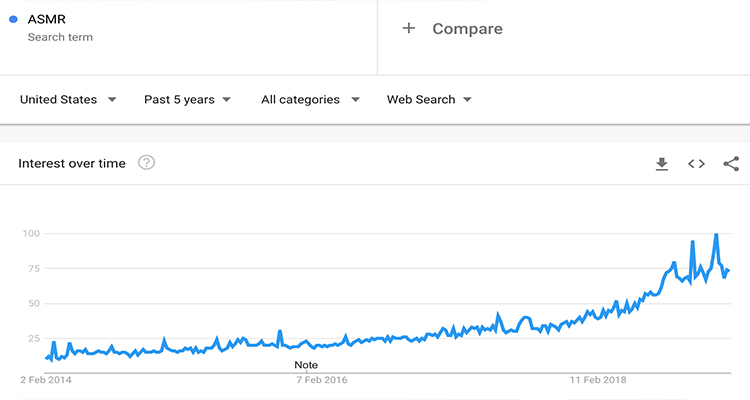Open the embed code icon
This screenshot has height=400, width=750.
696,164
